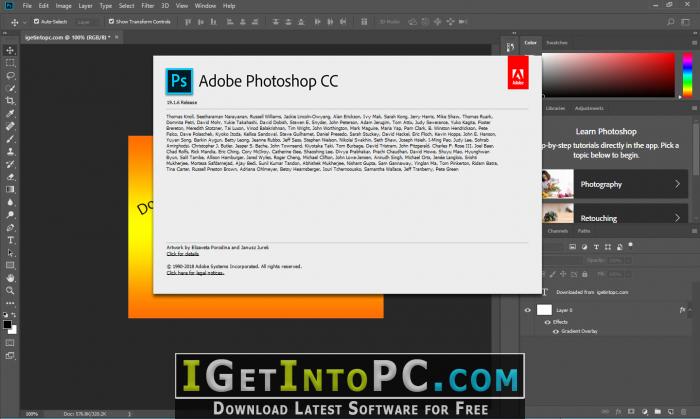Select the Eraser tool

[x=10, y=177]
